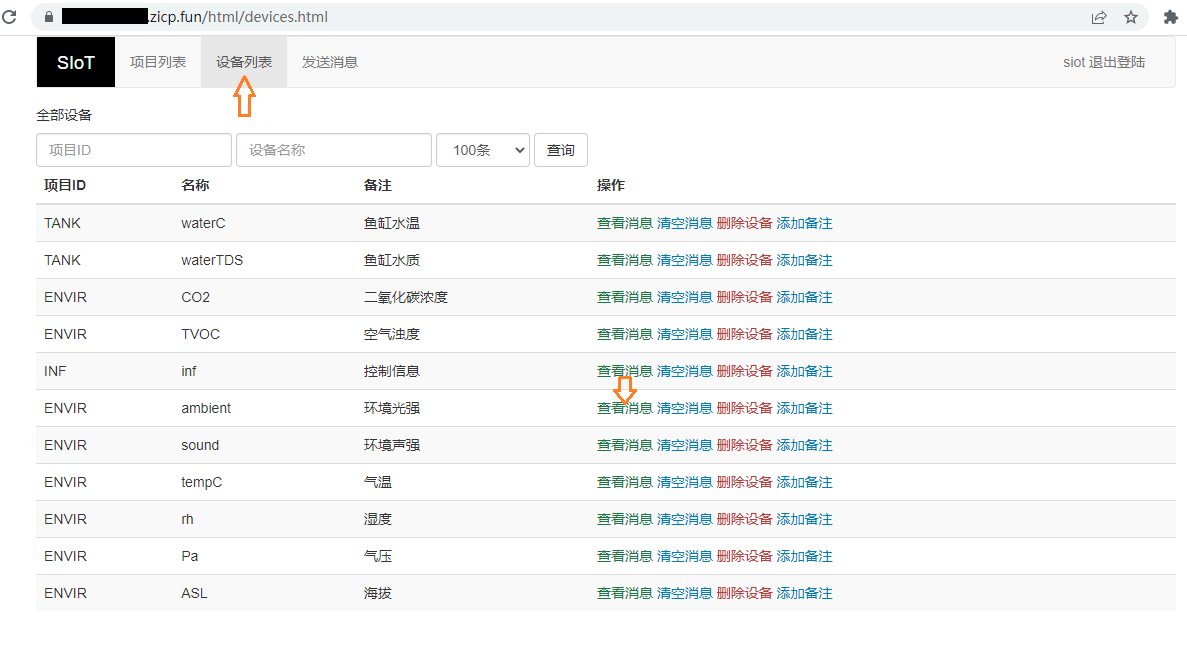The image size is (1187, 659).
Task: Delete the CO2 device
Action: [x=744, y=297]
